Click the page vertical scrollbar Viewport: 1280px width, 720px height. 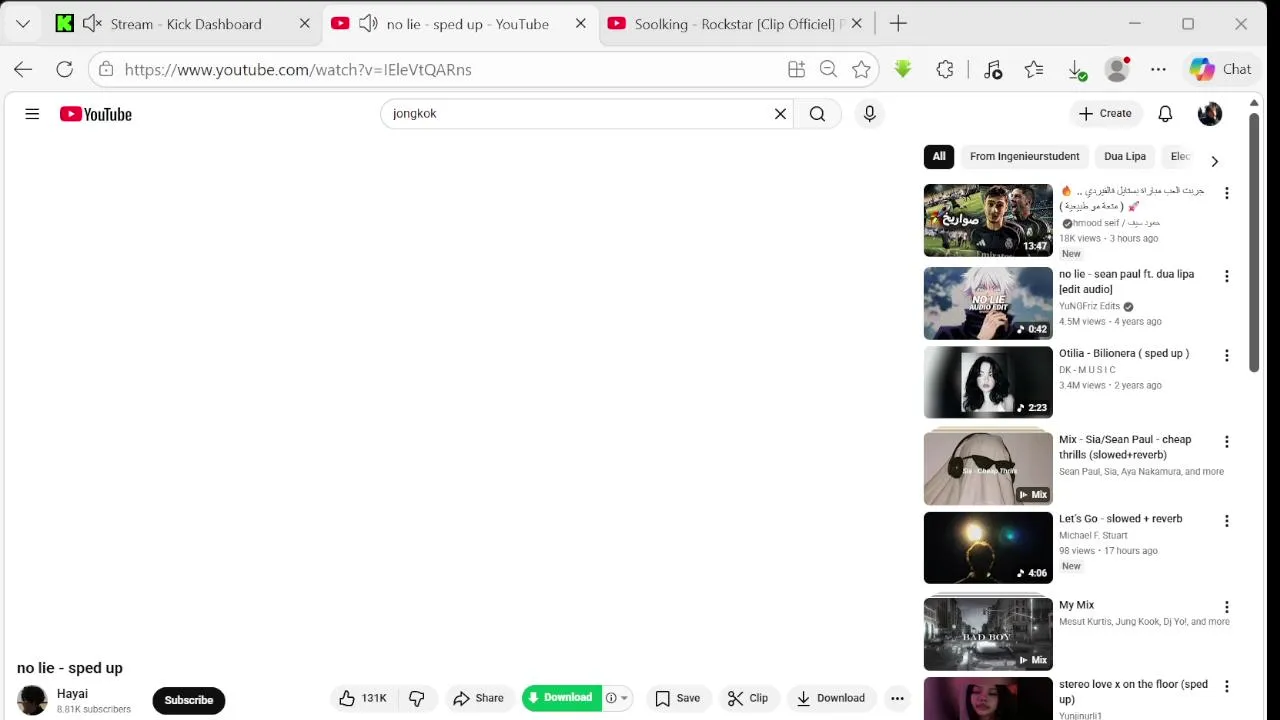click(x=1253, y=245)
